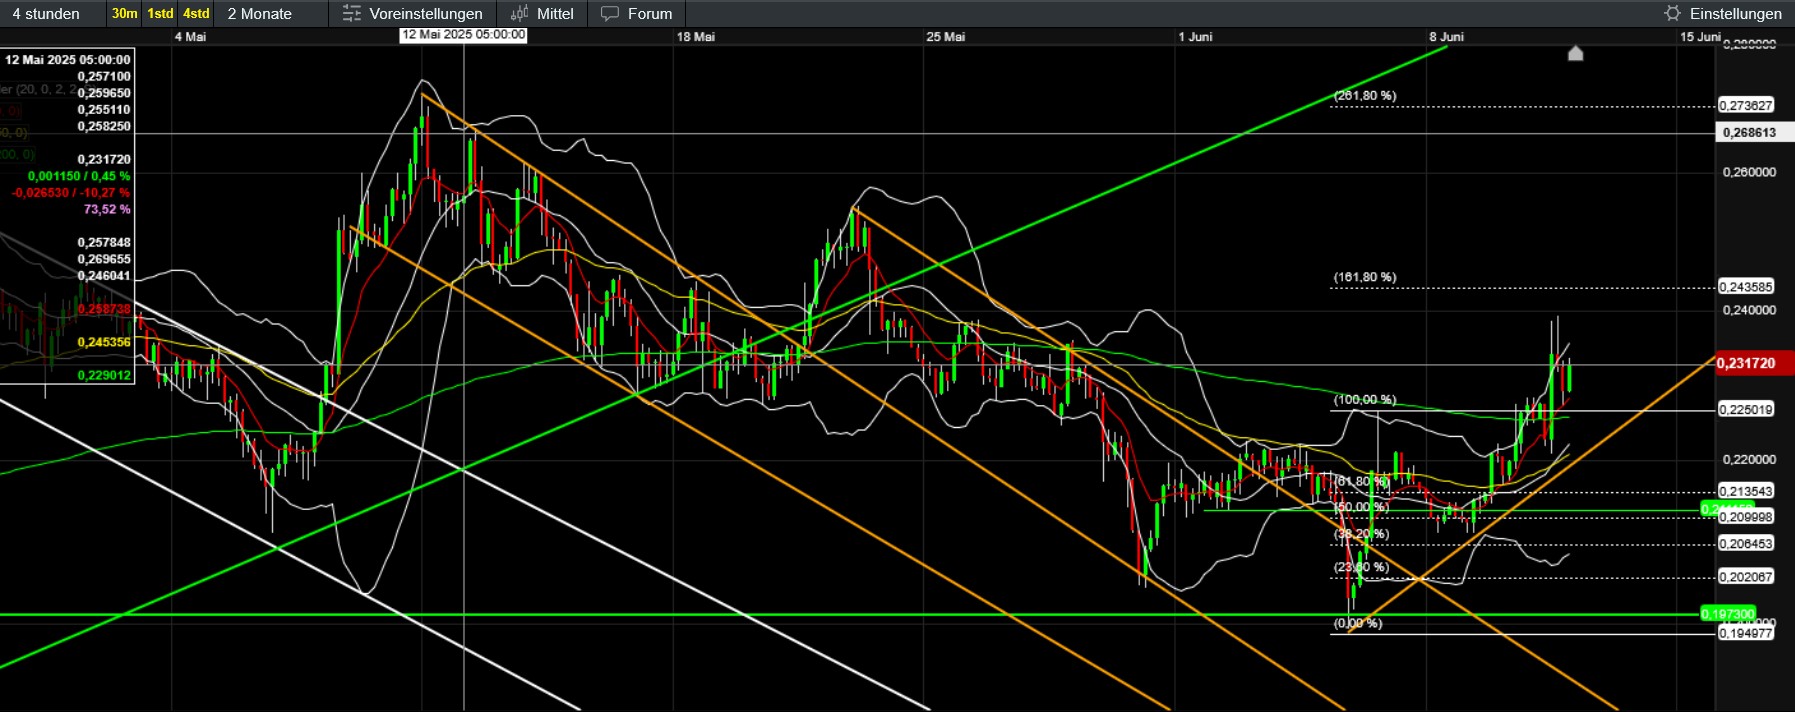Viewport: 1795px width, 712px height.
Task: Select the green 0,197300 support level tag
Action: click(x=1728, y=614)
